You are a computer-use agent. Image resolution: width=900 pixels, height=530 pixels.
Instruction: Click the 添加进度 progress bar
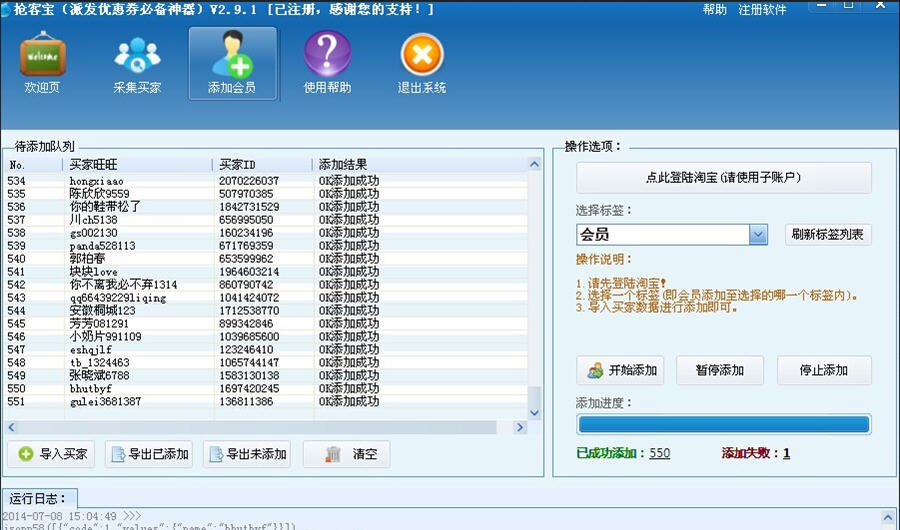pos(723,424)
